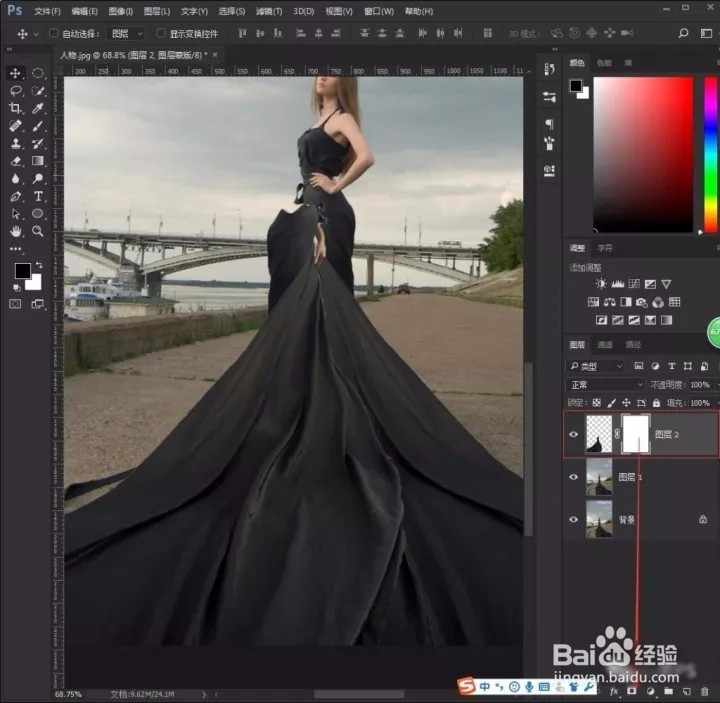This screenshot has width=720, height=703.
Task: Open the 窗口(W) menu
Action: (x=379, y=11)
